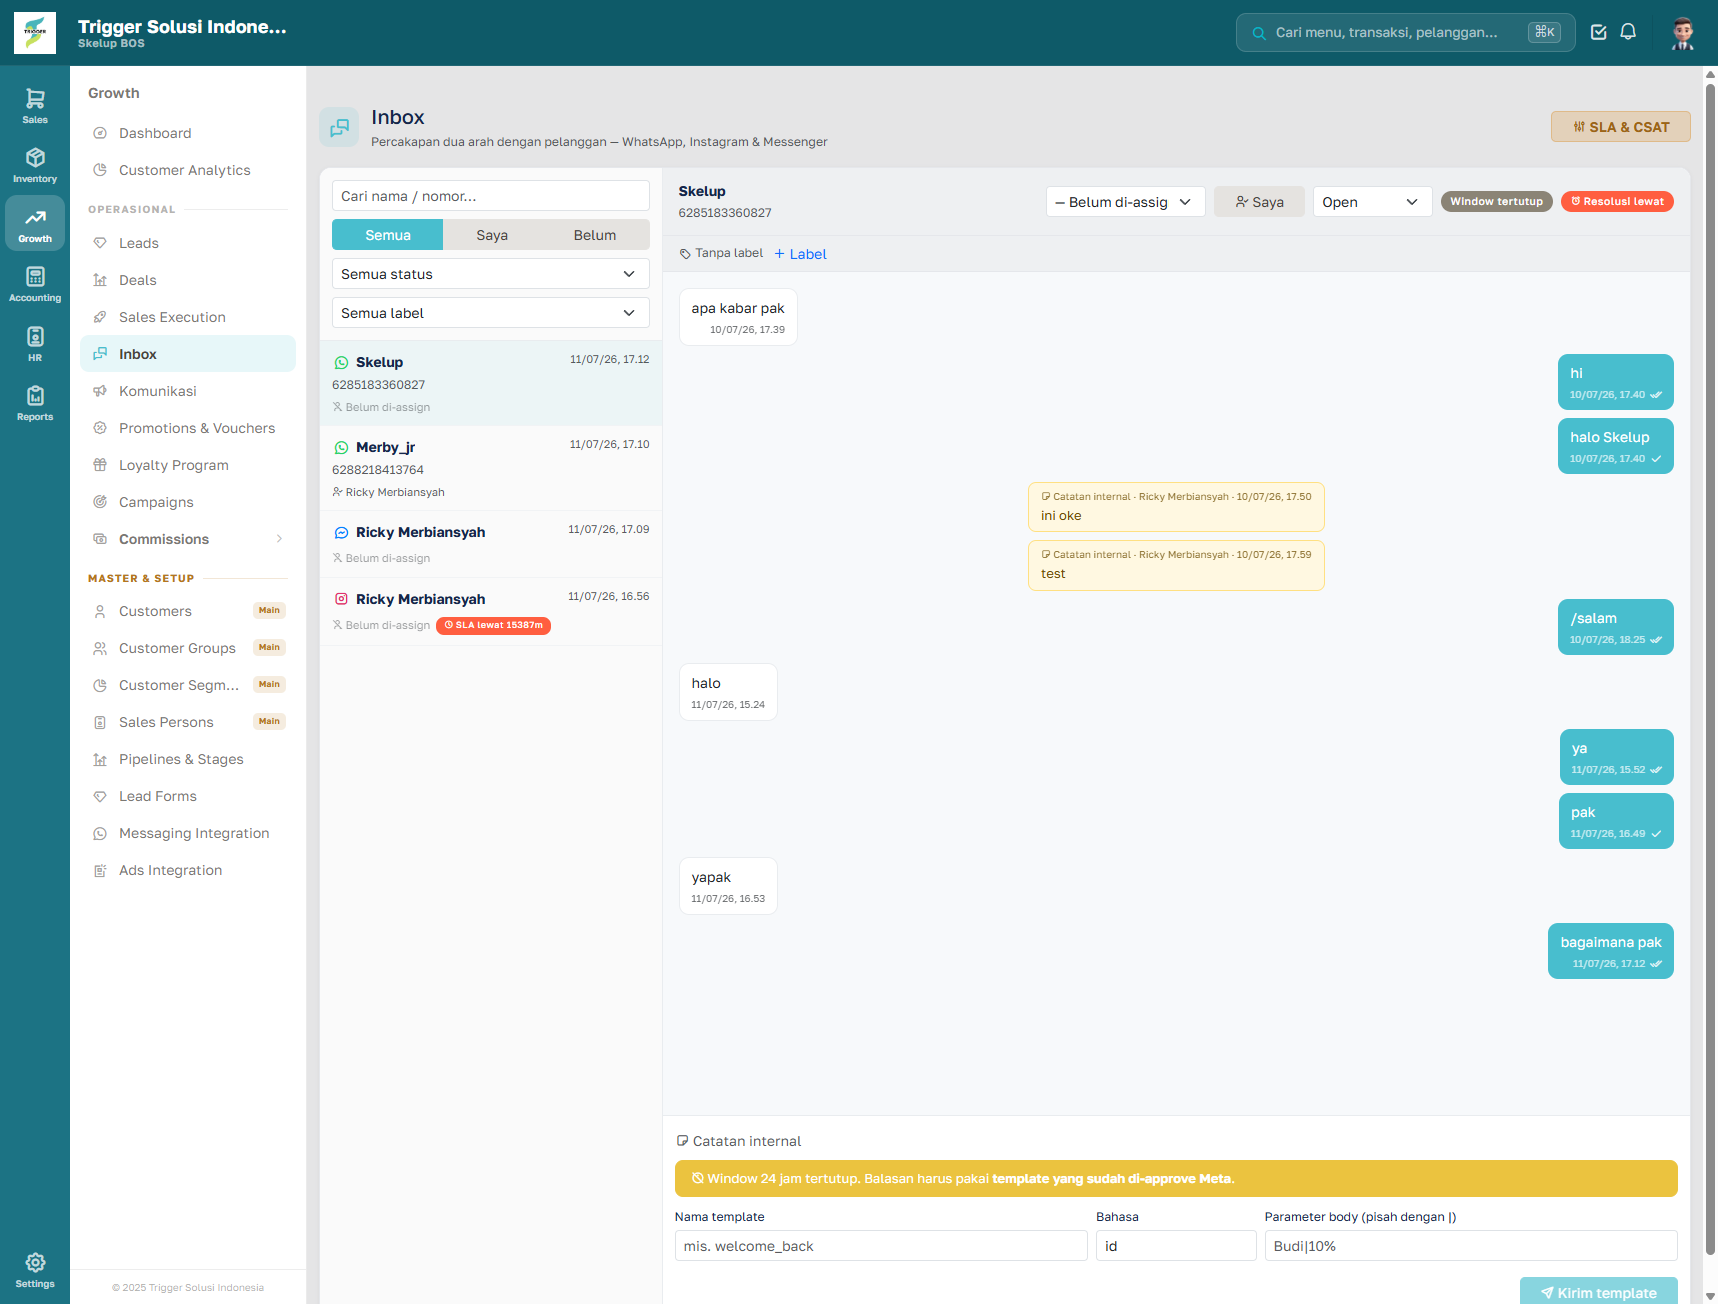This screenshot has height=1304, width=1718.
Task: Open the Belum di-assign assignee dropdown
Action: tap(1125, 202)
